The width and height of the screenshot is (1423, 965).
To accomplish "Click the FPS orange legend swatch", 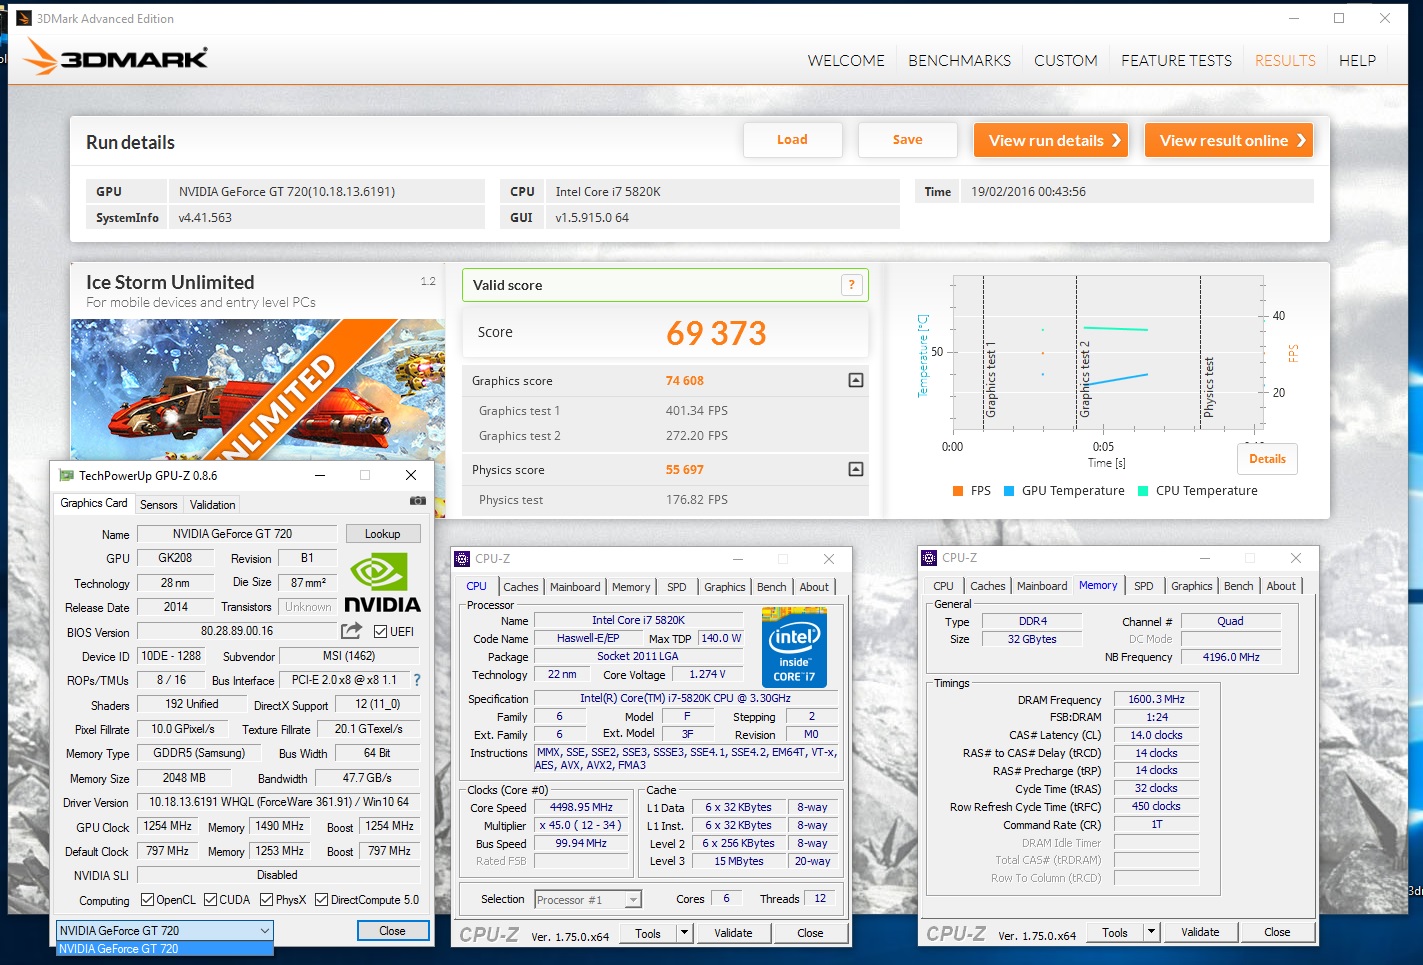I will [957, 491].
